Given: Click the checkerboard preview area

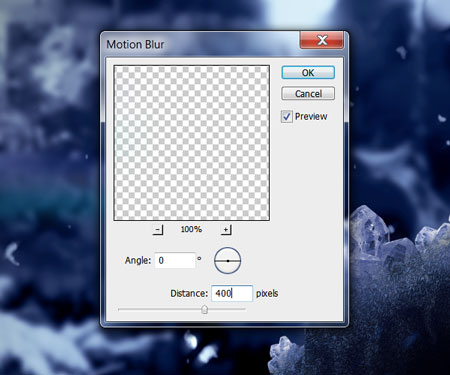Looking at the screenshot, I should (192, 143).
